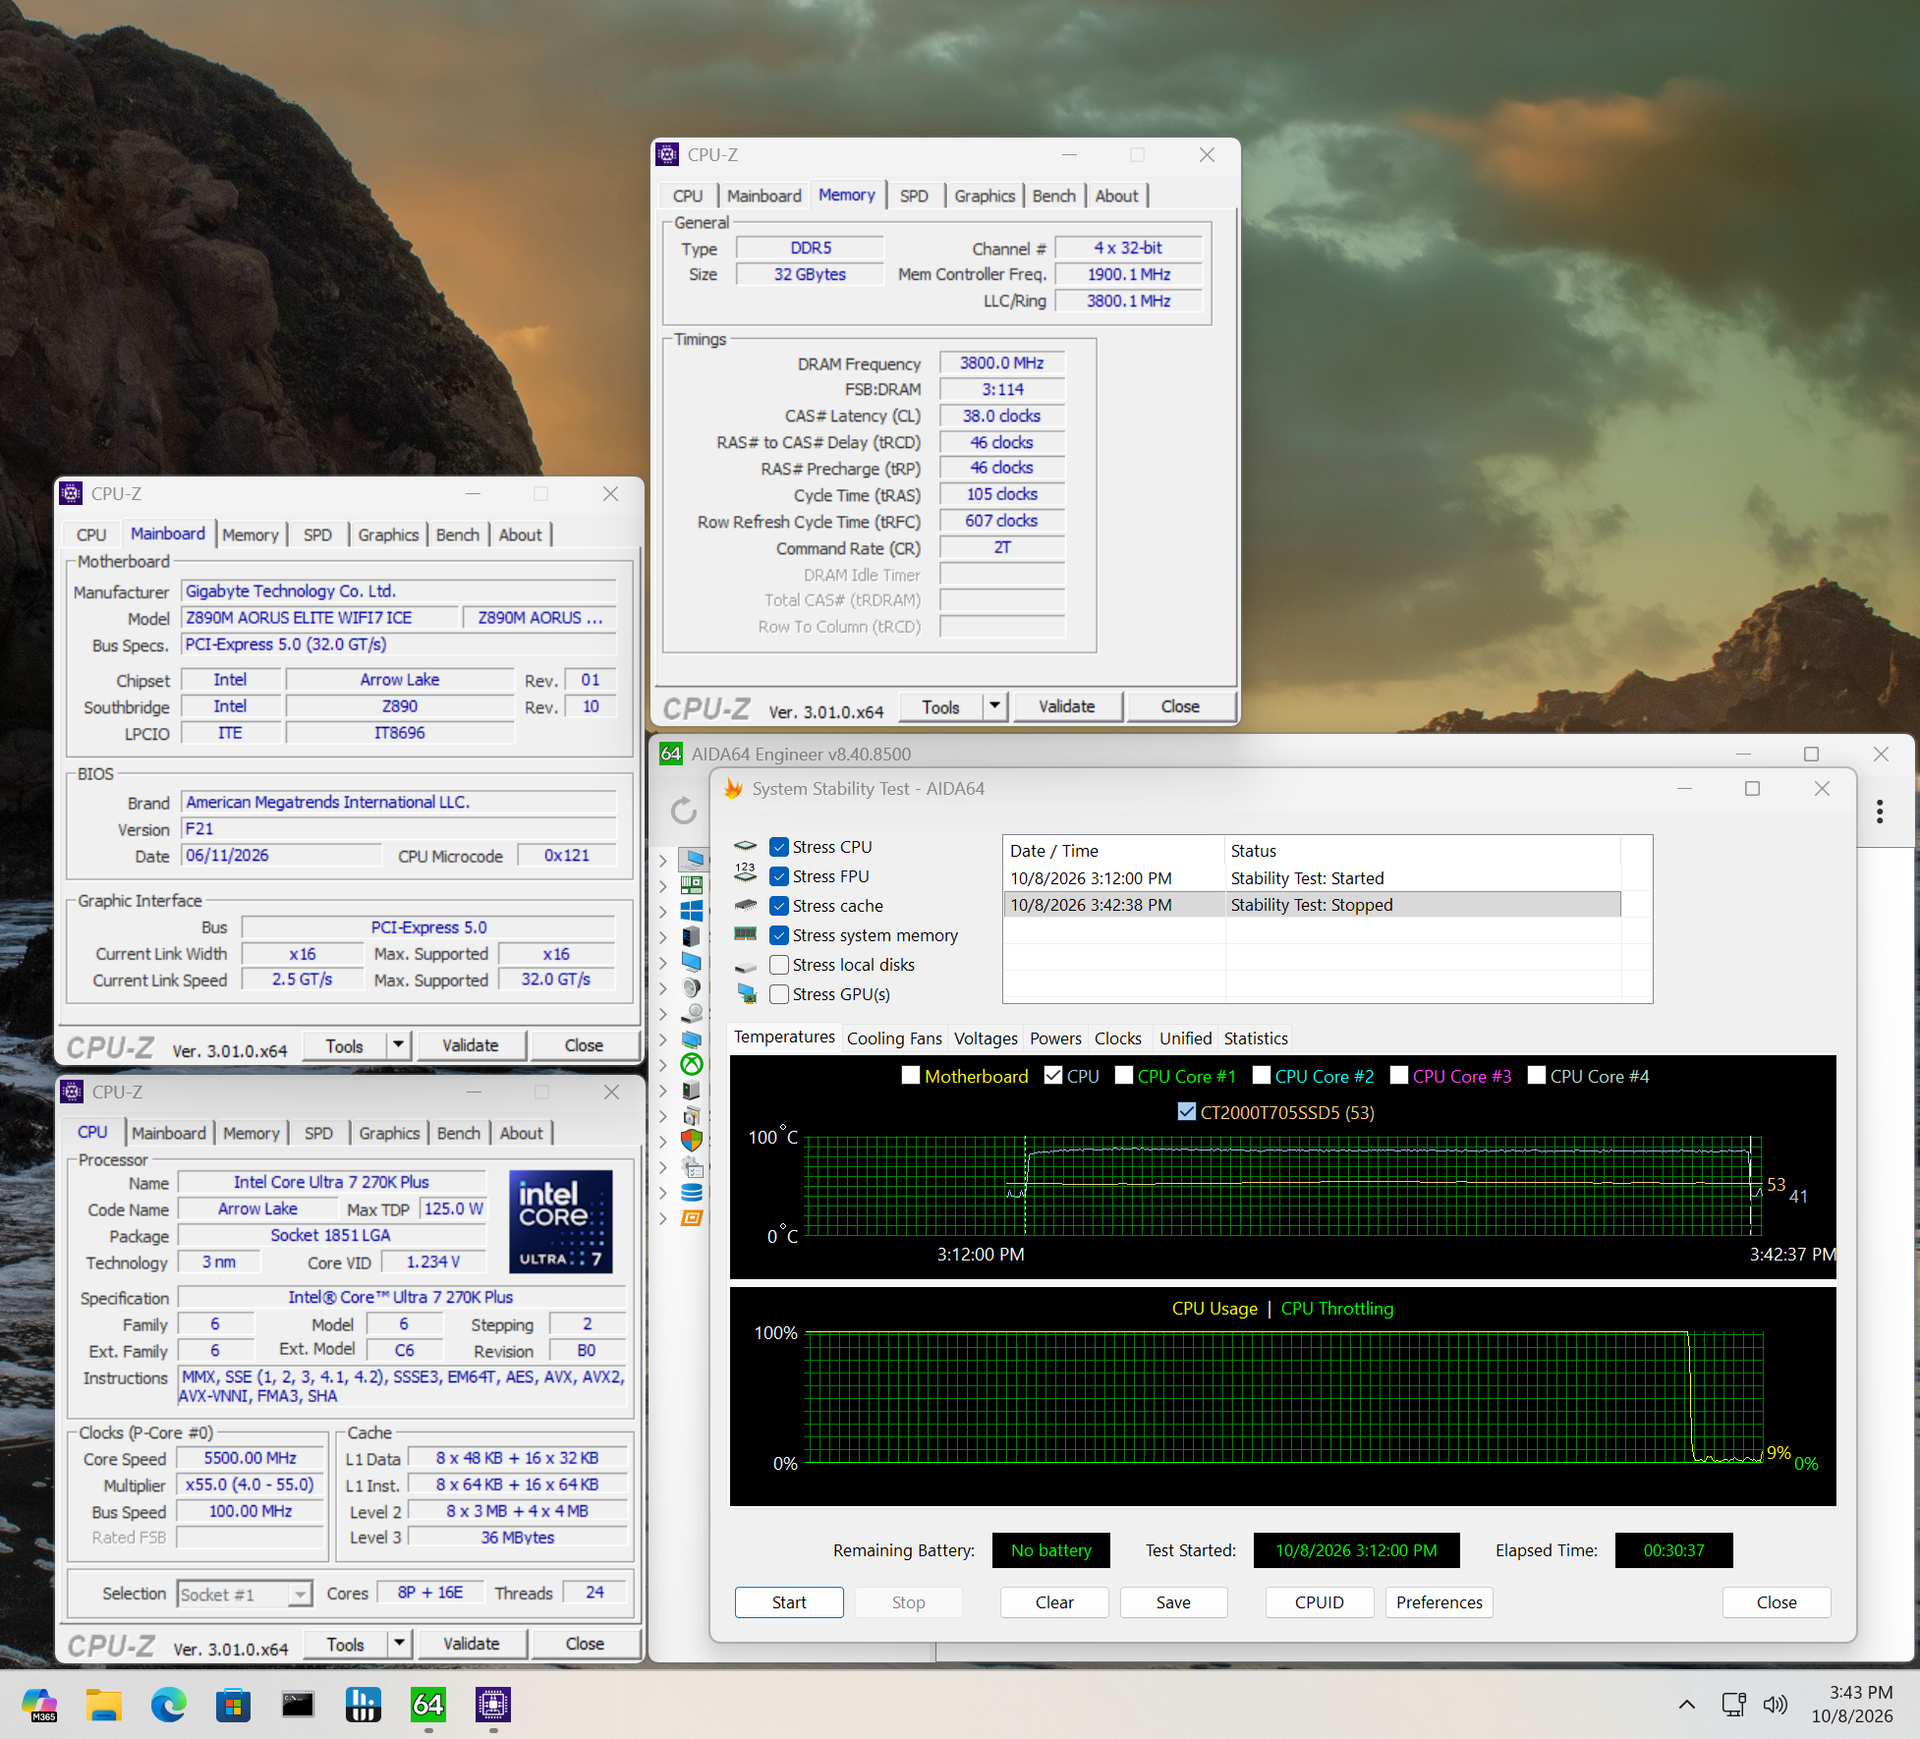Select the Xbox DirectX icon in AIDA64 sidebar

pos(691,1064)
